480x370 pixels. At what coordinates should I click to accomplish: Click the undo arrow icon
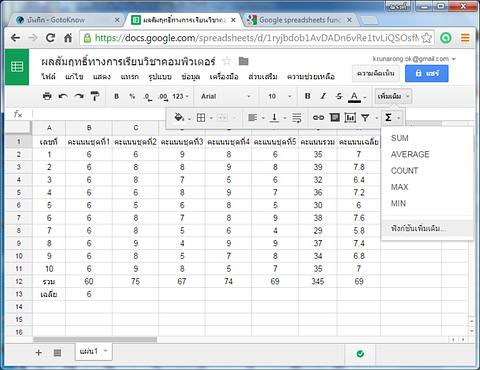pos(63,96)
